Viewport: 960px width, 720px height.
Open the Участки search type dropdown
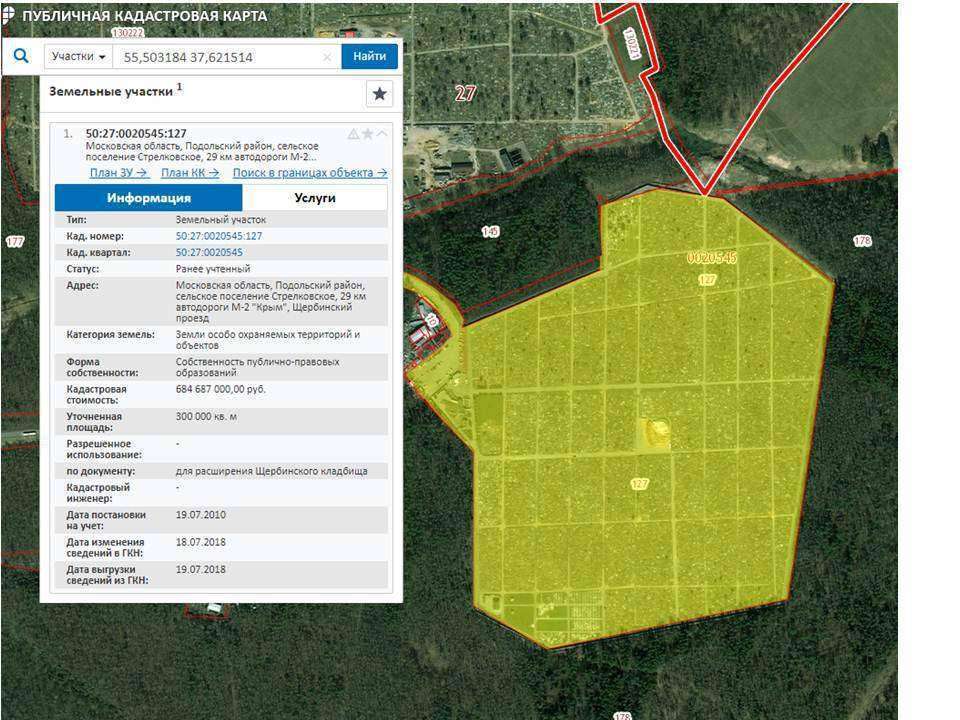point(78,57)
